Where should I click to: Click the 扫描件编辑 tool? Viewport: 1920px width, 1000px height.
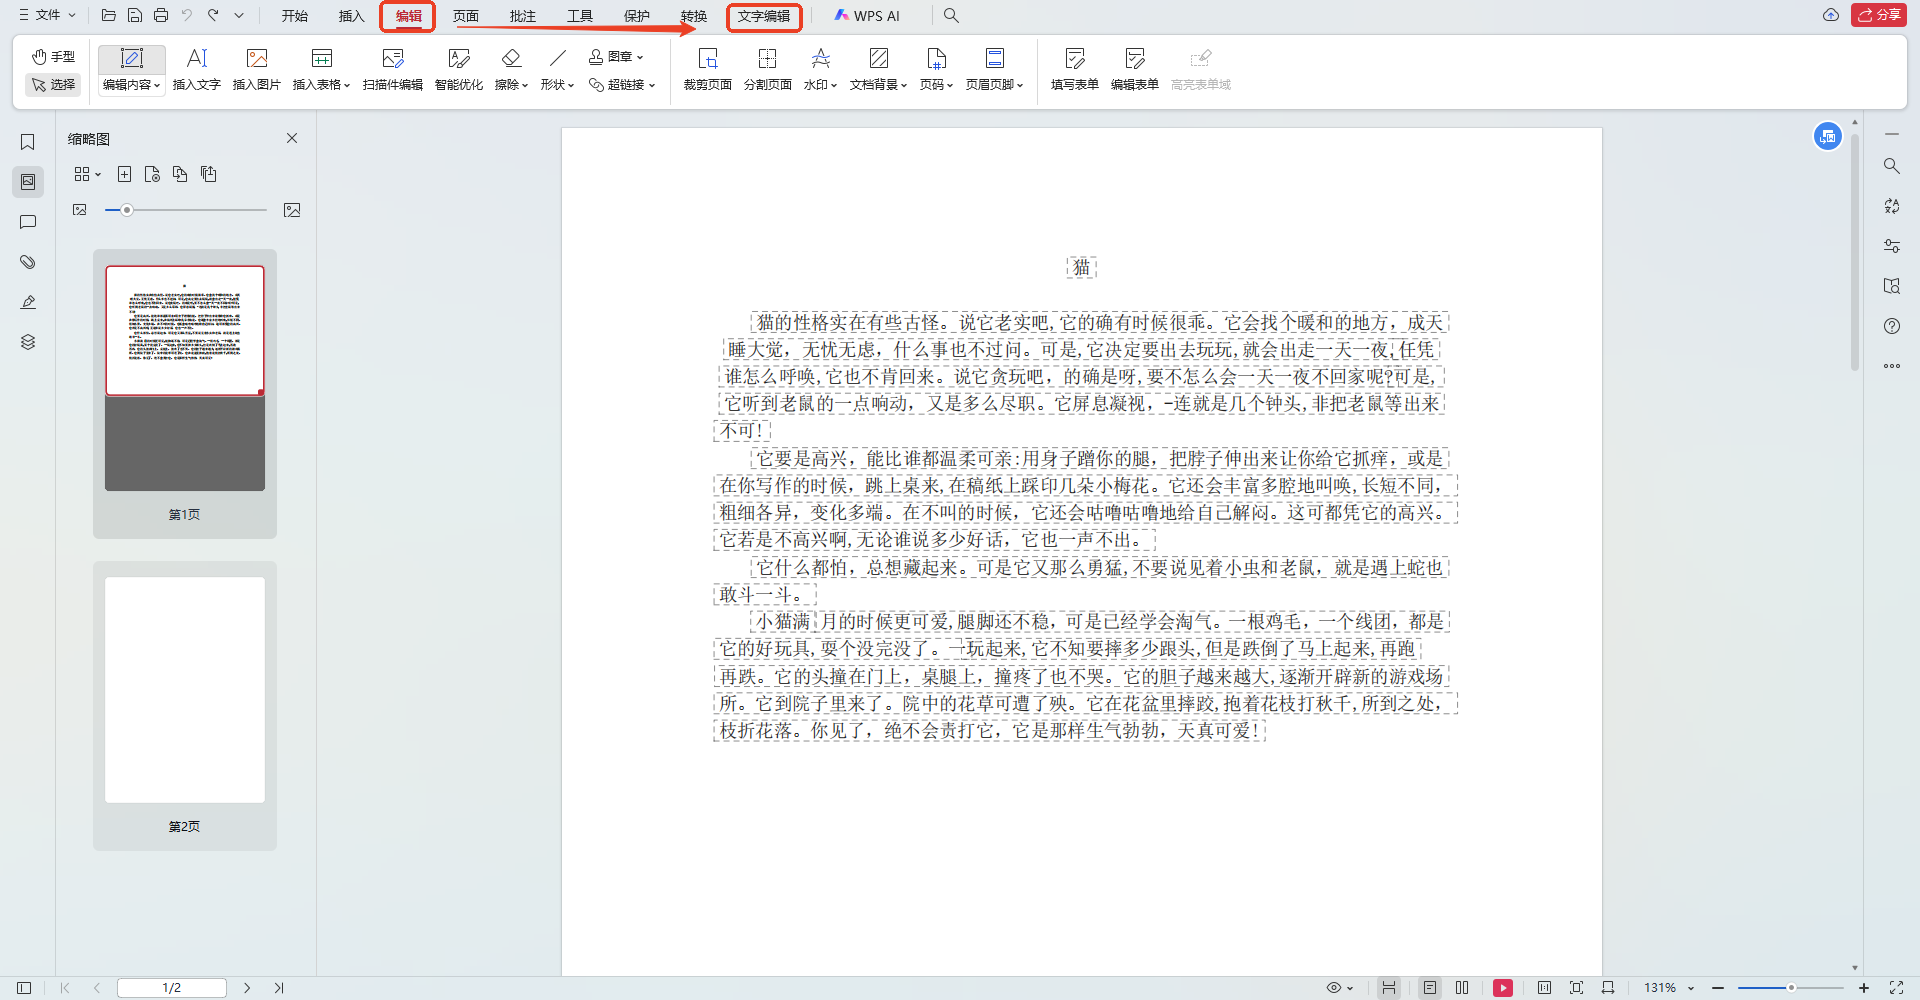click(392, 70)
